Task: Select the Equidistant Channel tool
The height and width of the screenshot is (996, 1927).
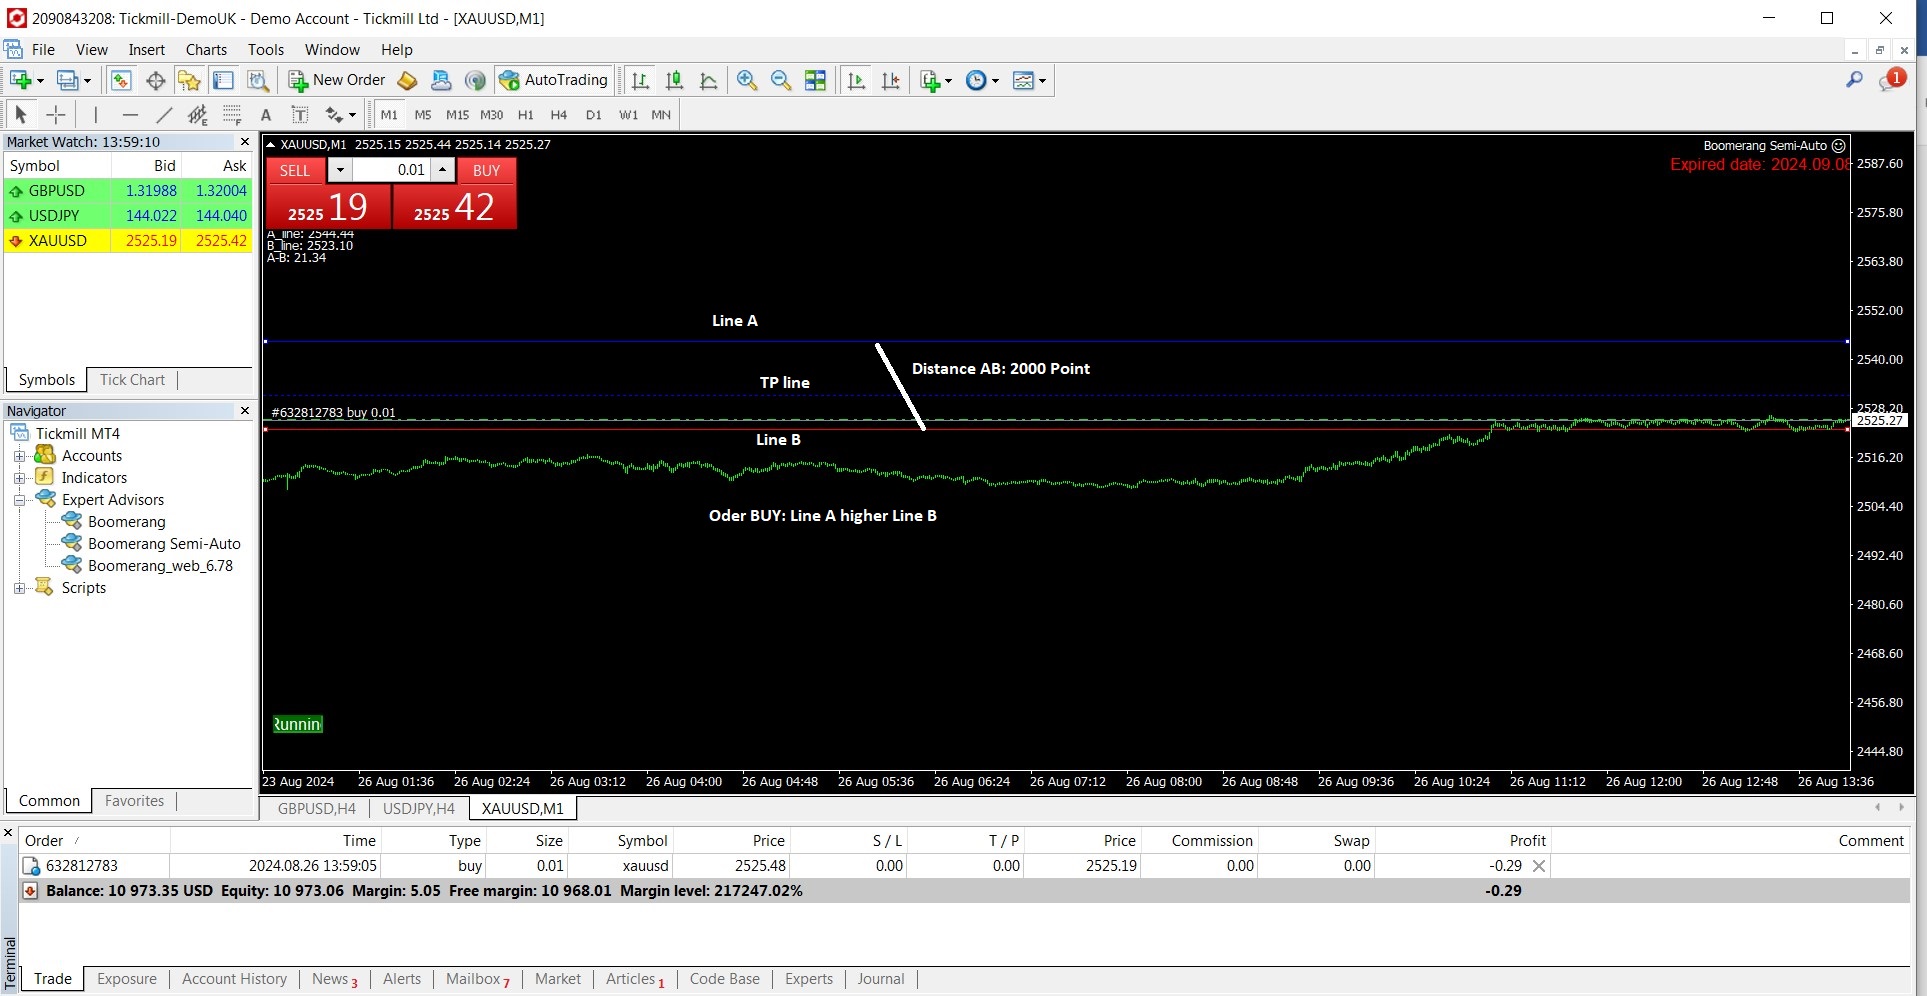Action: coord(198,114)
